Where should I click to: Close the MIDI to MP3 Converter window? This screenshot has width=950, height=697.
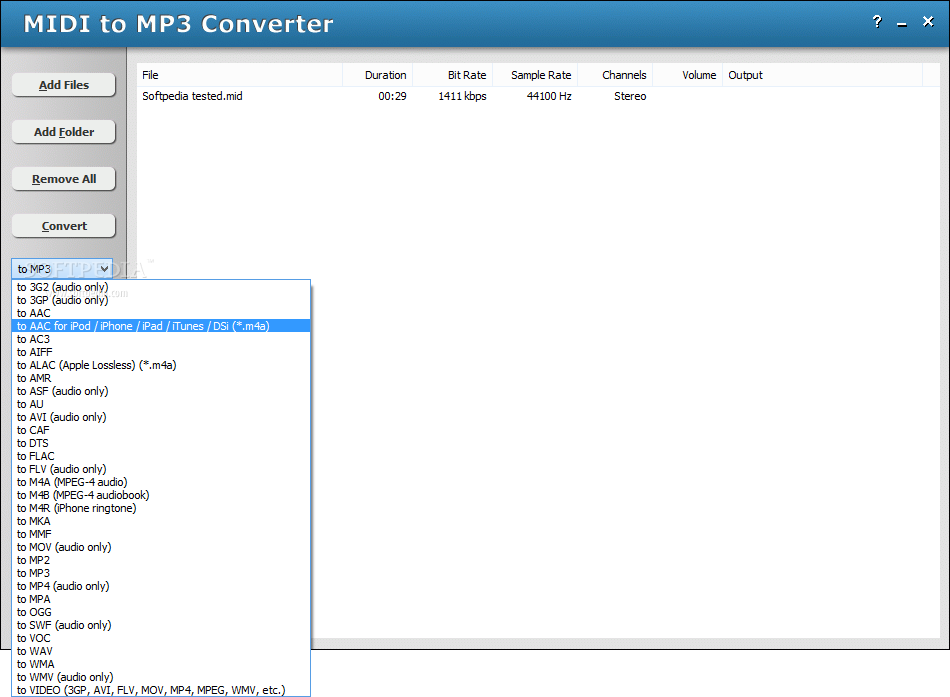point(928,22)
